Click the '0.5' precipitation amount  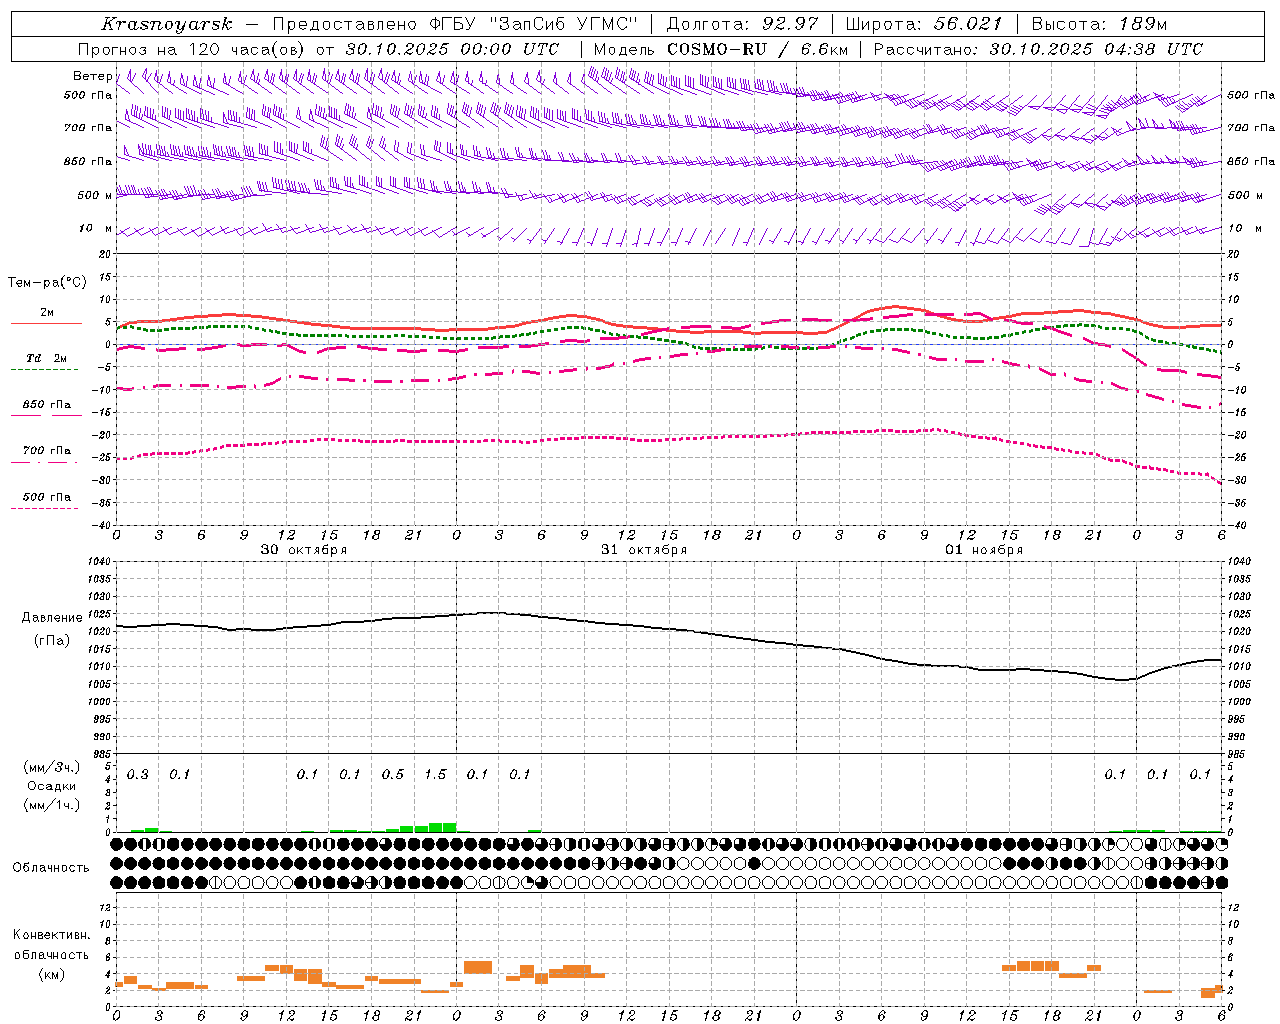(x=393, y=775)
